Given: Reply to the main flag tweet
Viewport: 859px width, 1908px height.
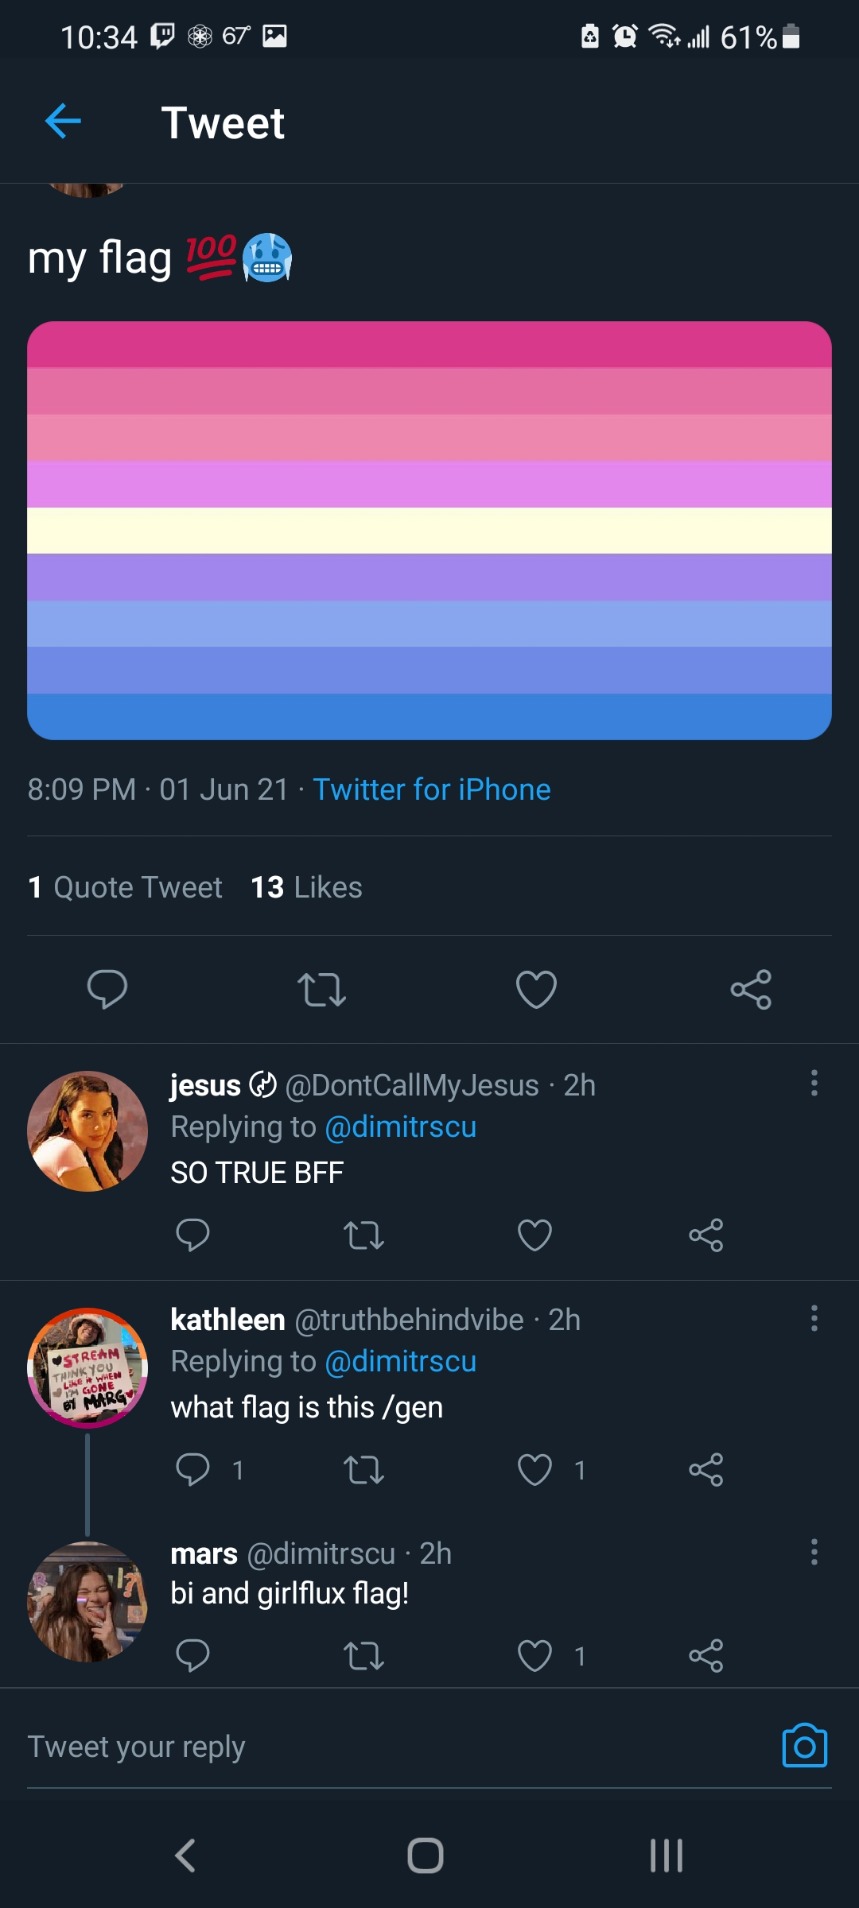Looking at the screenshot, I should tap(107, 989).
